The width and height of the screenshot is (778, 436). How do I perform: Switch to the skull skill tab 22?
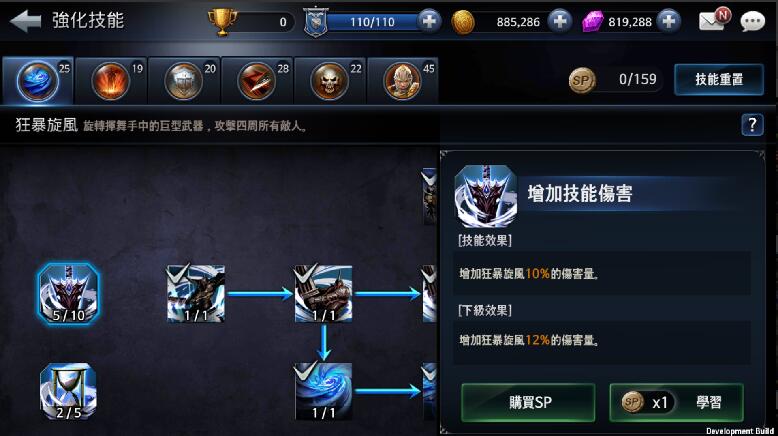329,80
